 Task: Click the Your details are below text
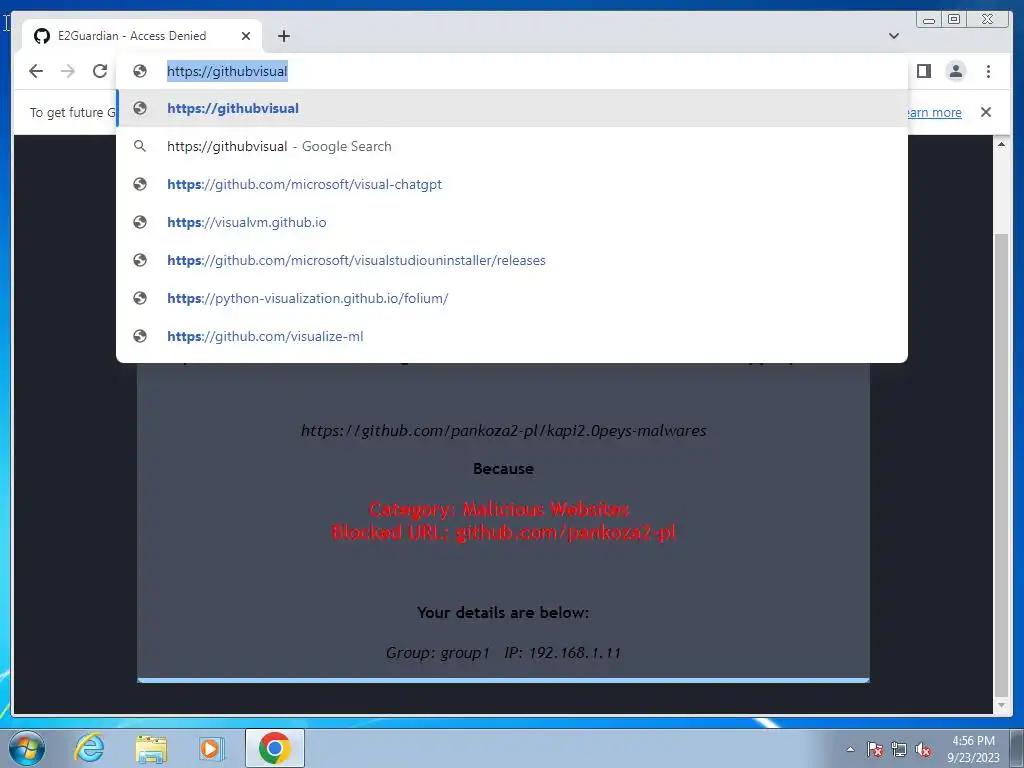(503, 613)
